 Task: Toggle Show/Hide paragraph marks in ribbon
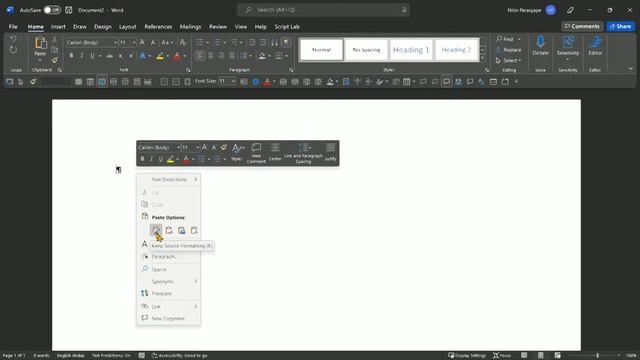click(286, 42)
